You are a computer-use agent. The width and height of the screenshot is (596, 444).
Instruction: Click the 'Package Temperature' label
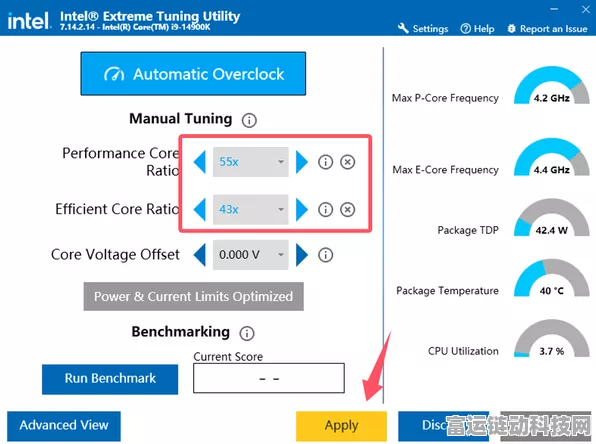point(447,291)
